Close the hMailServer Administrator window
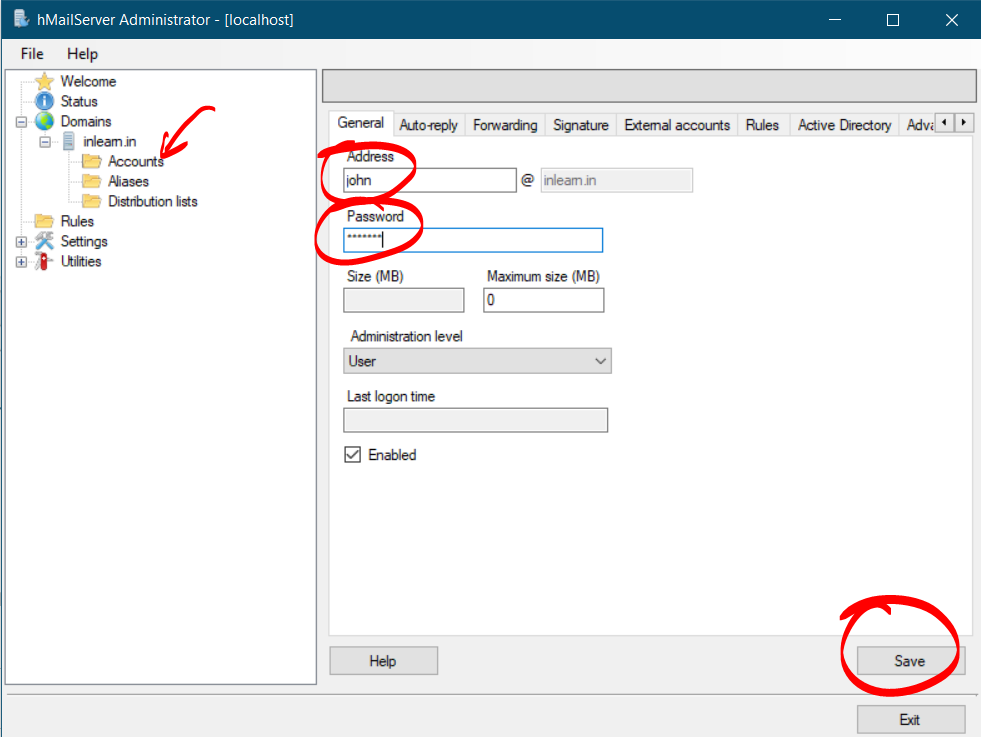The width and height of the screenshot is (981, 737). click(x=952, y=19)
